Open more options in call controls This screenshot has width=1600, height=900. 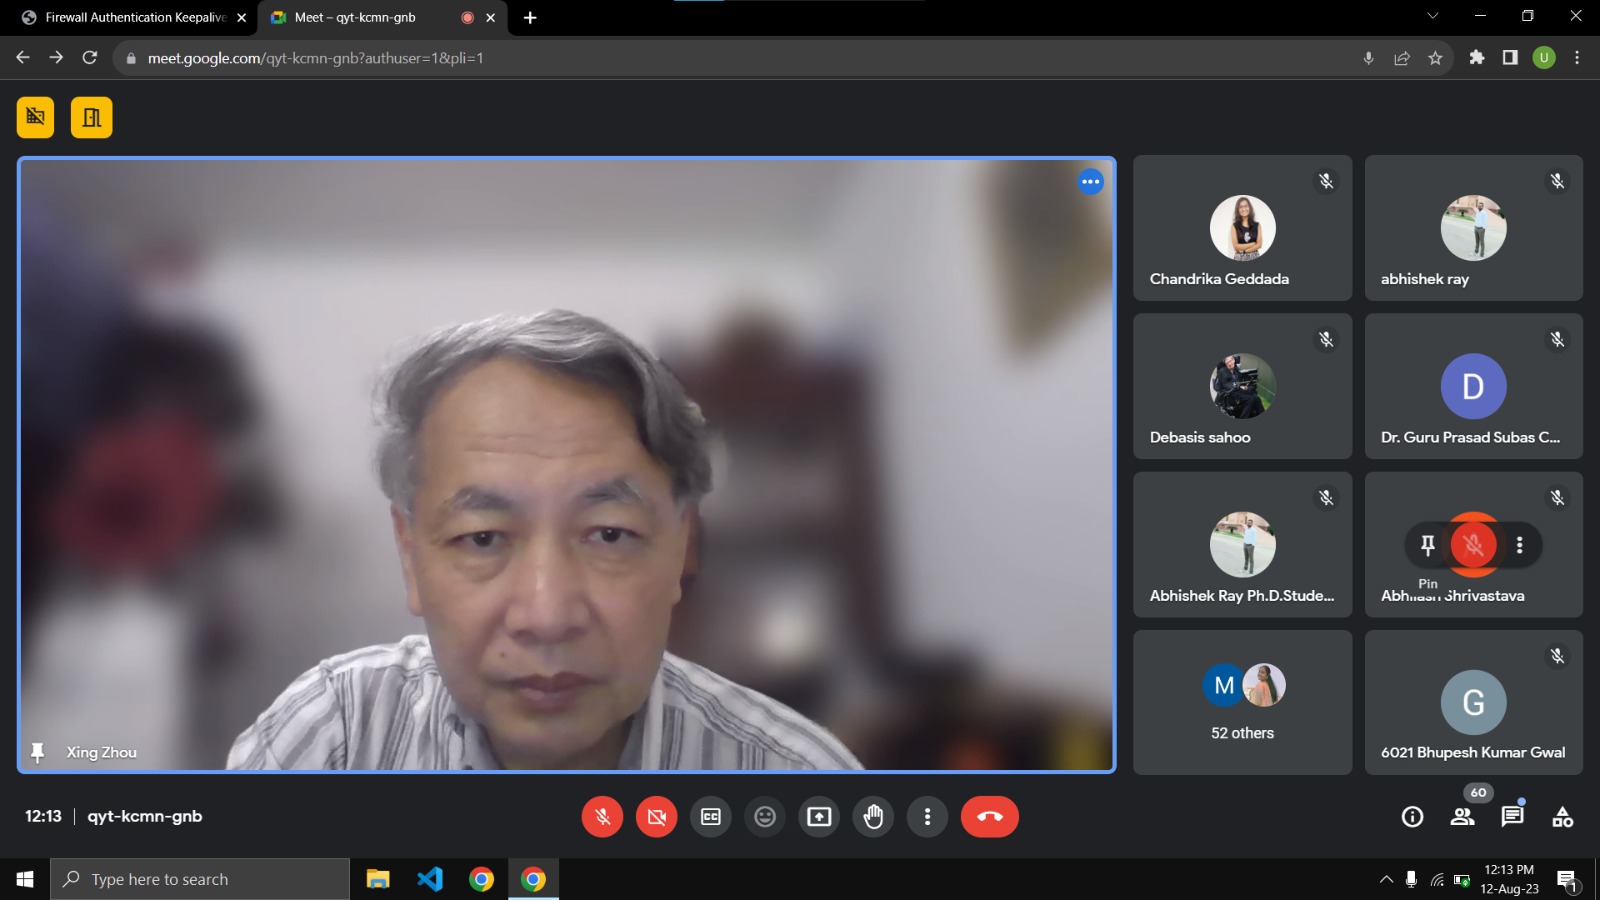pyautogui.click(x=927, y=817)
